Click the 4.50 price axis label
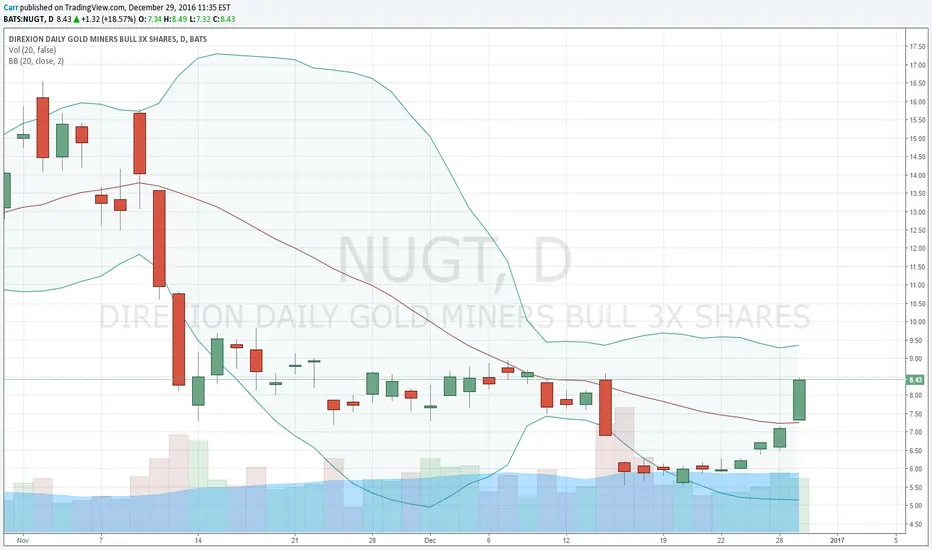Viewport: 932px width, 550px height. pyautogui.click(x=917, y=524)
